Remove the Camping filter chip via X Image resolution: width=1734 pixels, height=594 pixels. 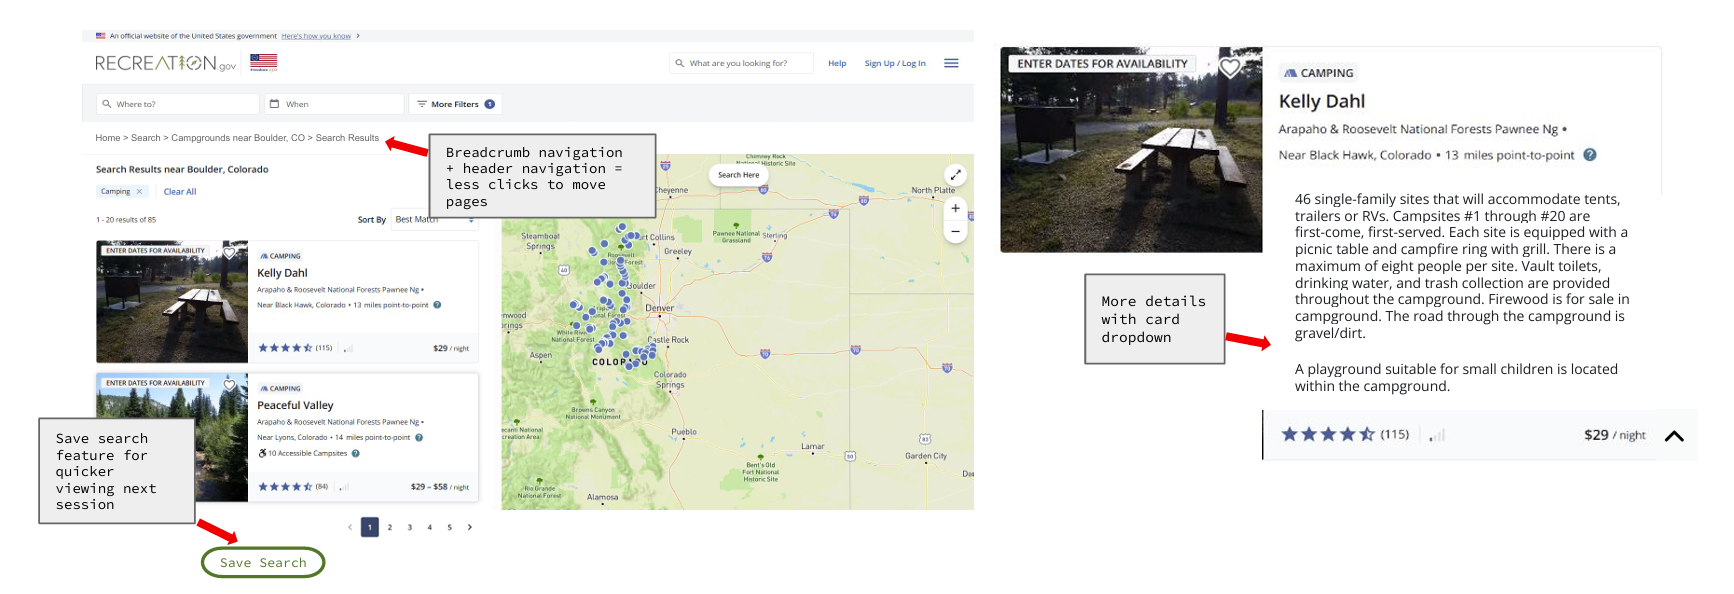pos(139,191)
